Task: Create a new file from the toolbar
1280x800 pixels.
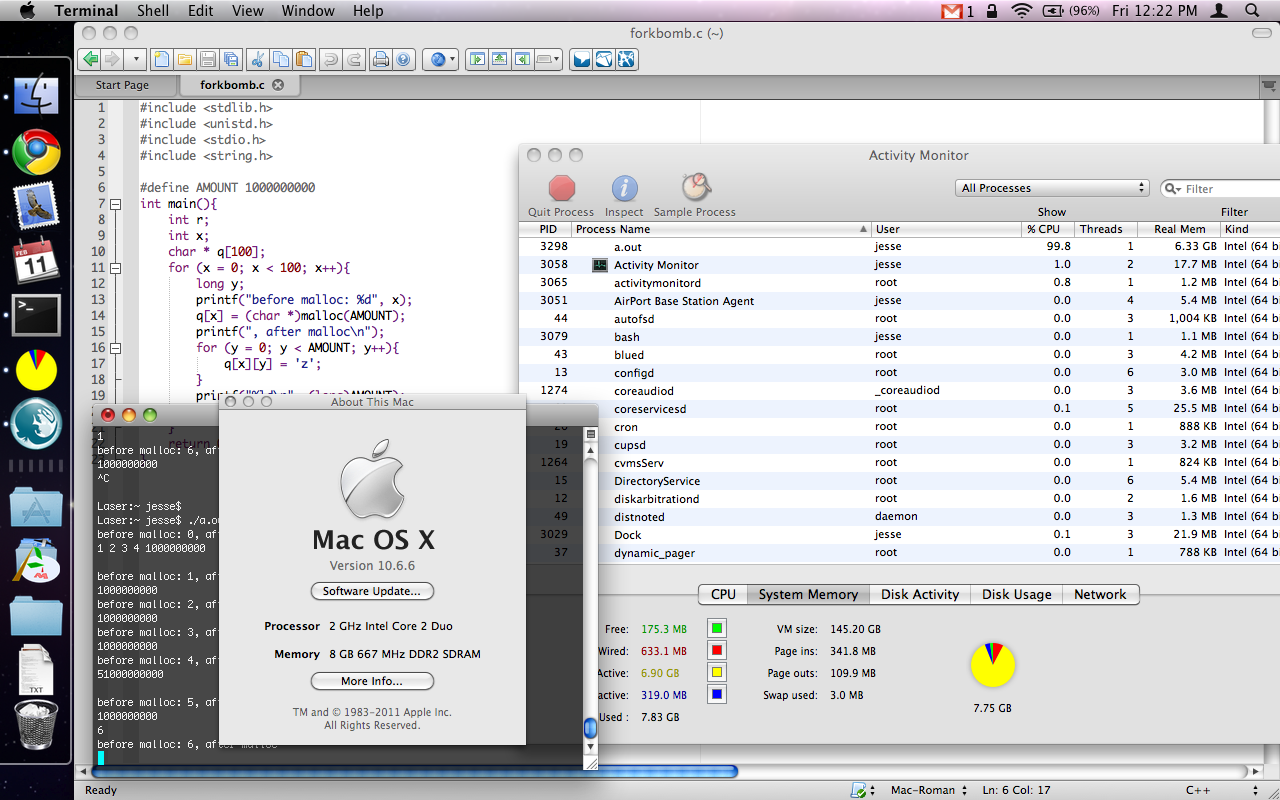Action: [x=161, y=59]
